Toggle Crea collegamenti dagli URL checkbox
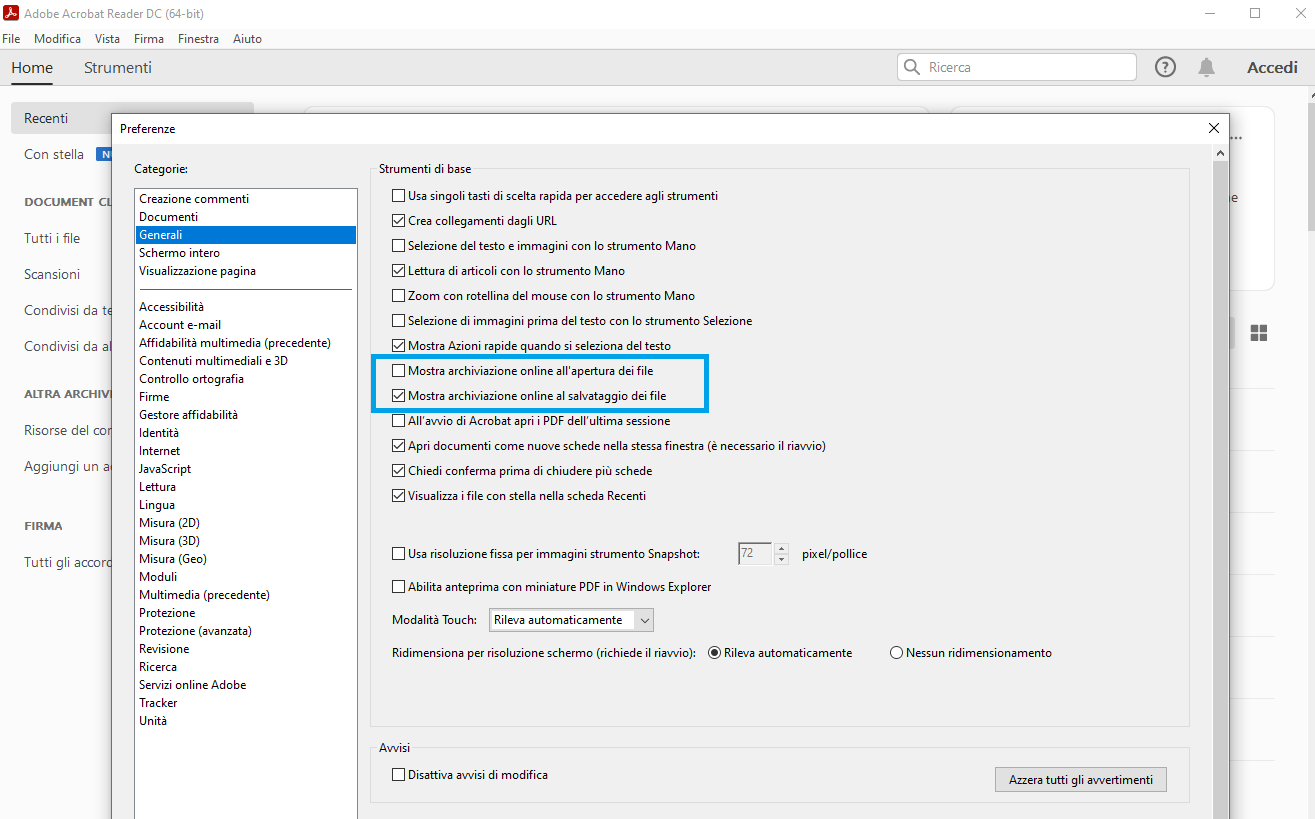Image resolution: width=1315 pixels, height=819 pixels. (399, 221)
